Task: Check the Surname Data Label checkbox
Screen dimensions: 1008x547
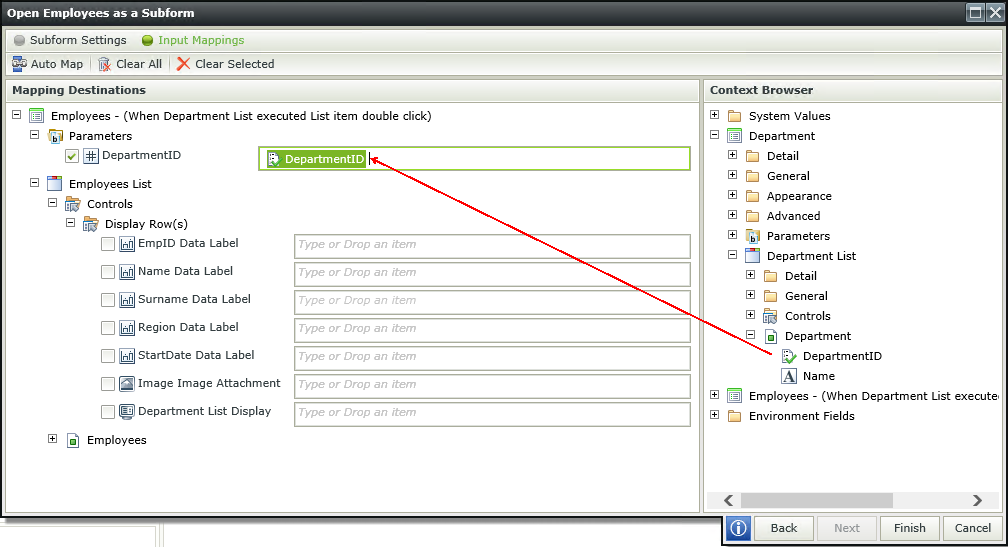Action: click(x=108, y=300)
